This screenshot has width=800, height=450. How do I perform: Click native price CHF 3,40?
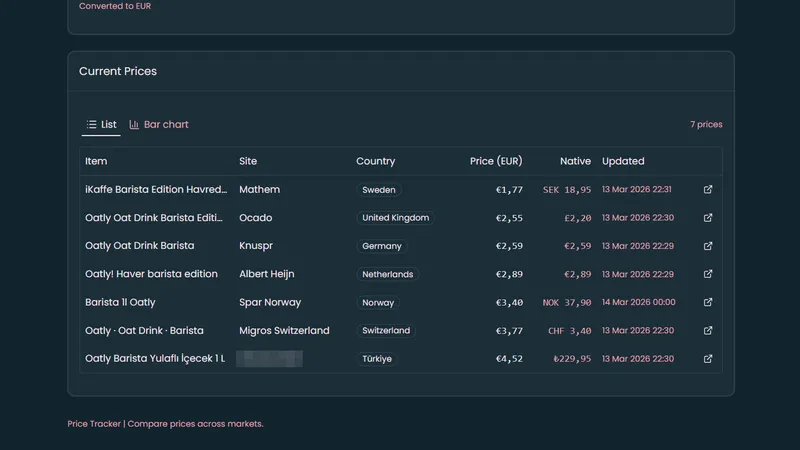tap(569, 331)
